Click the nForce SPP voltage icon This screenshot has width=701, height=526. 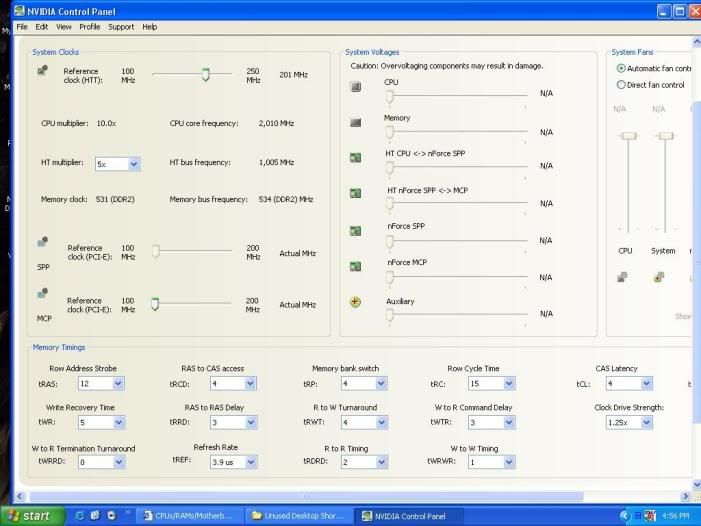click(x=355, y=230)
